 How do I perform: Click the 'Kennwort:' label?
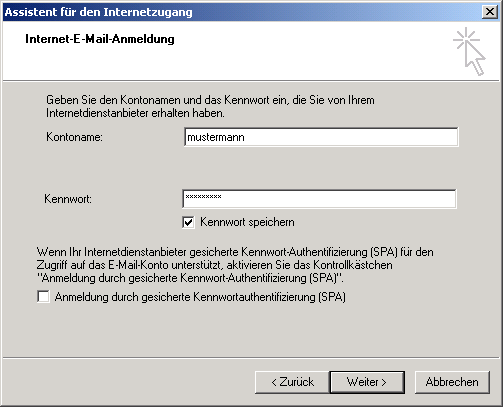[x=68, y=199]
